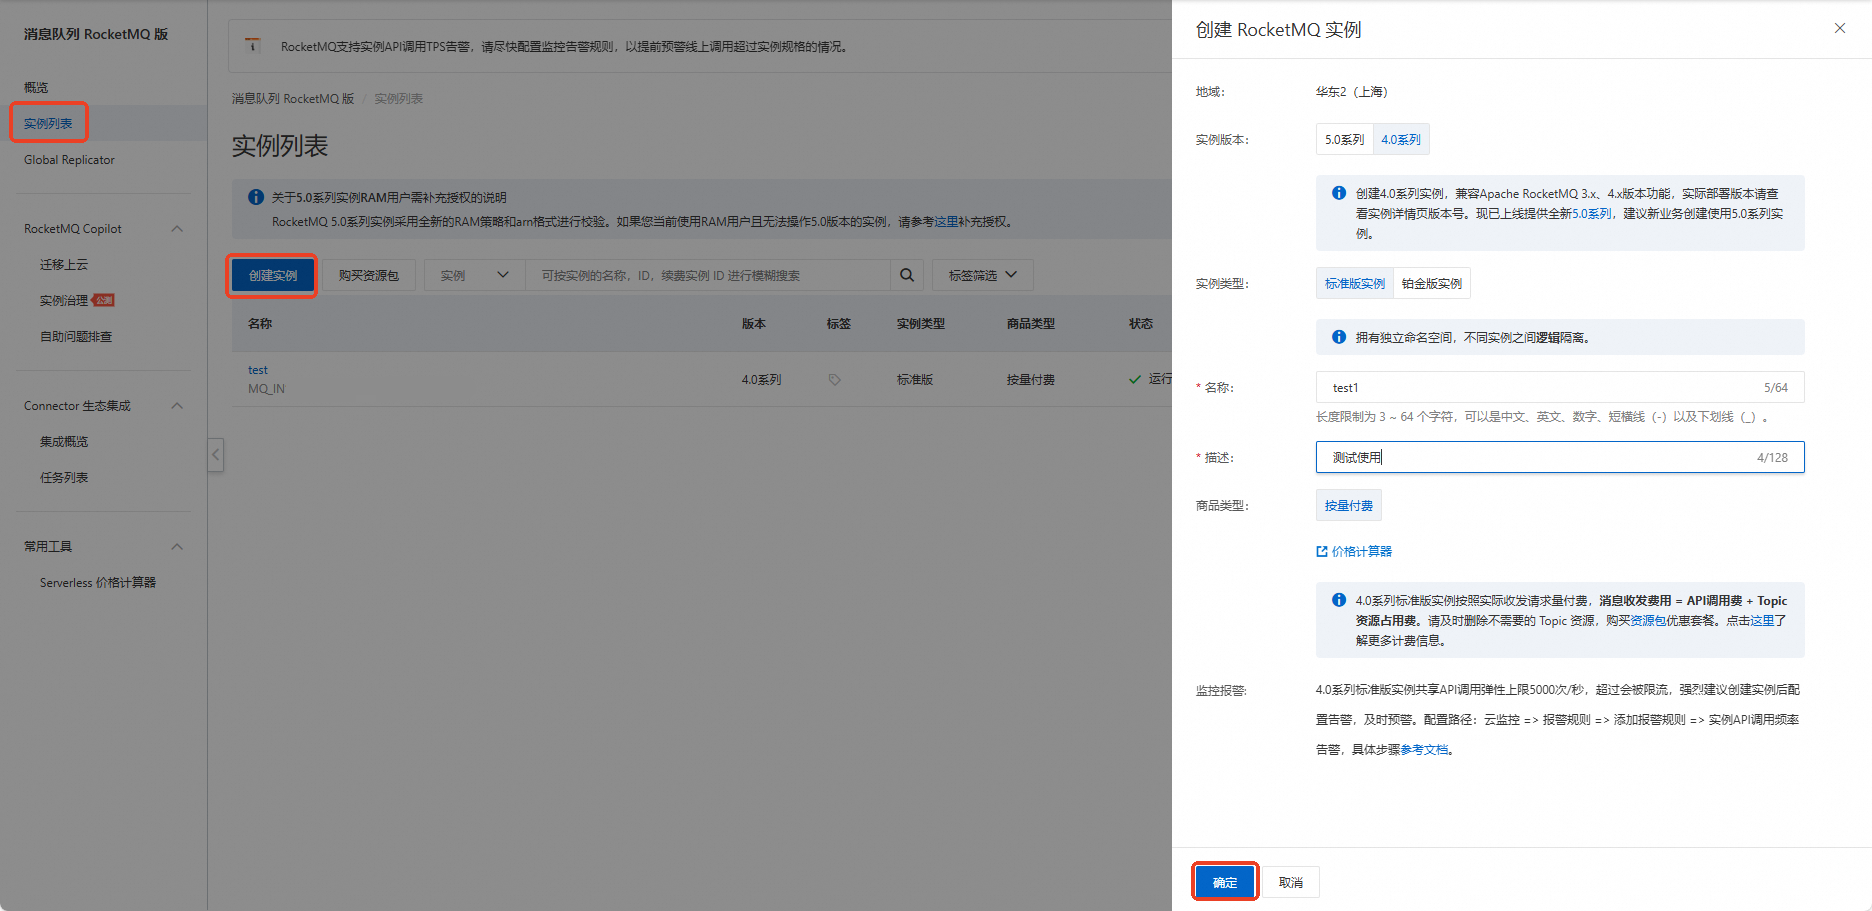Open the 价格计算器 external link icon

[x=1322, y=551]
